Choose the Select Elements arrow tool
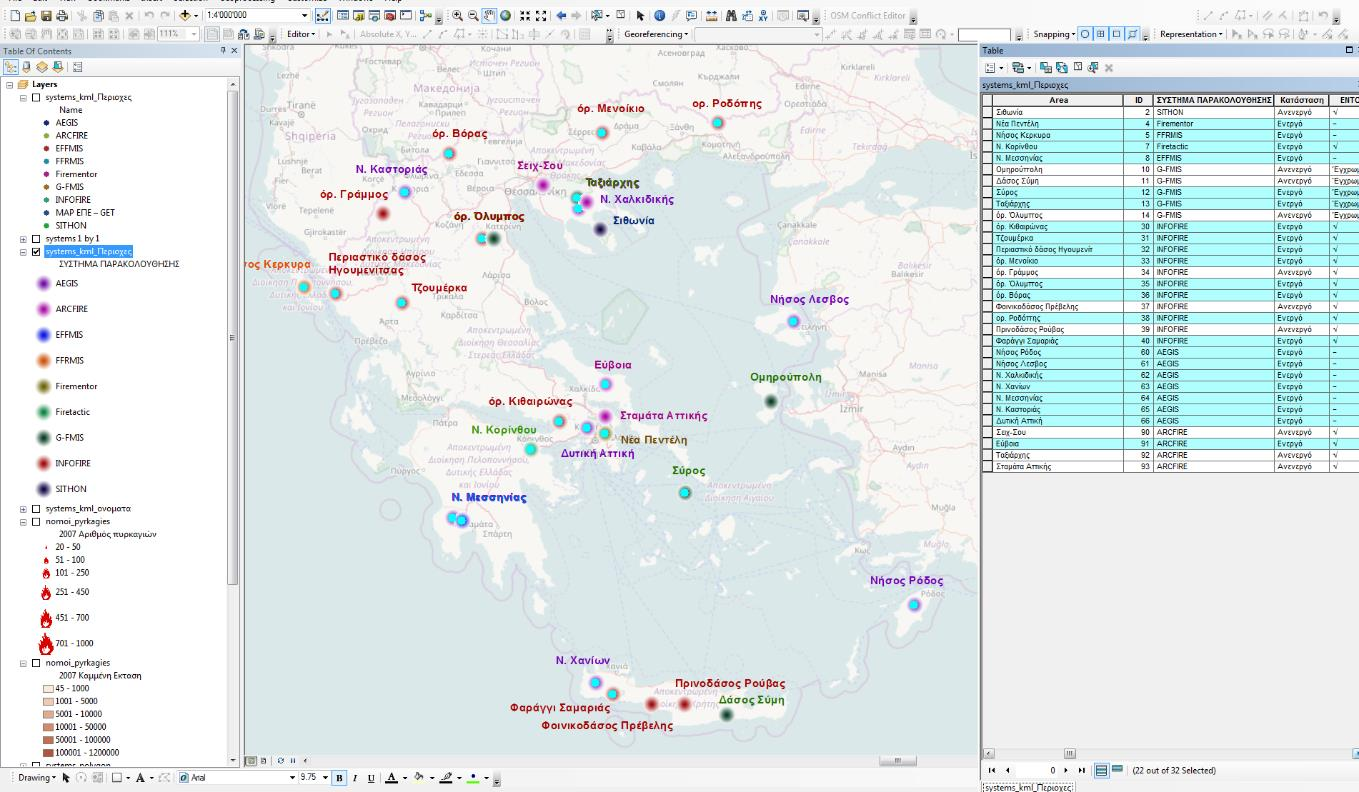 point(640,16)
